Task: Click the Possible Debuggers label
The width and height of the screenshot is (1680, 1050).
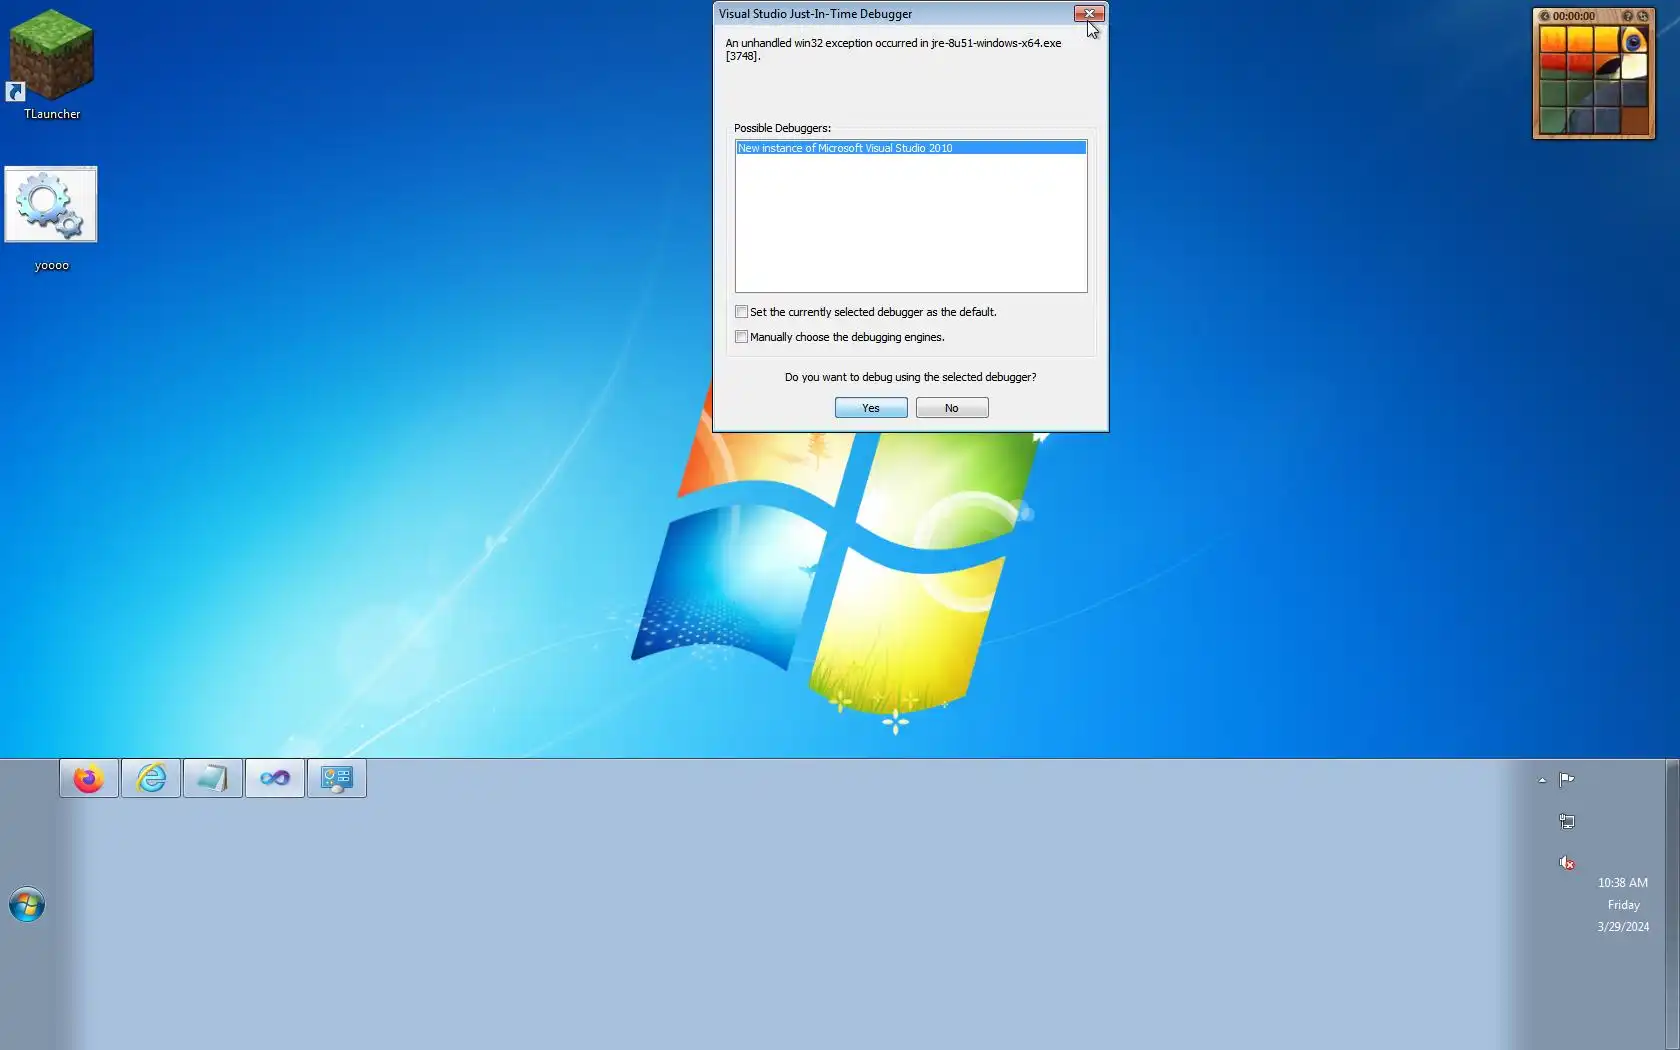Action: [782, 128]
